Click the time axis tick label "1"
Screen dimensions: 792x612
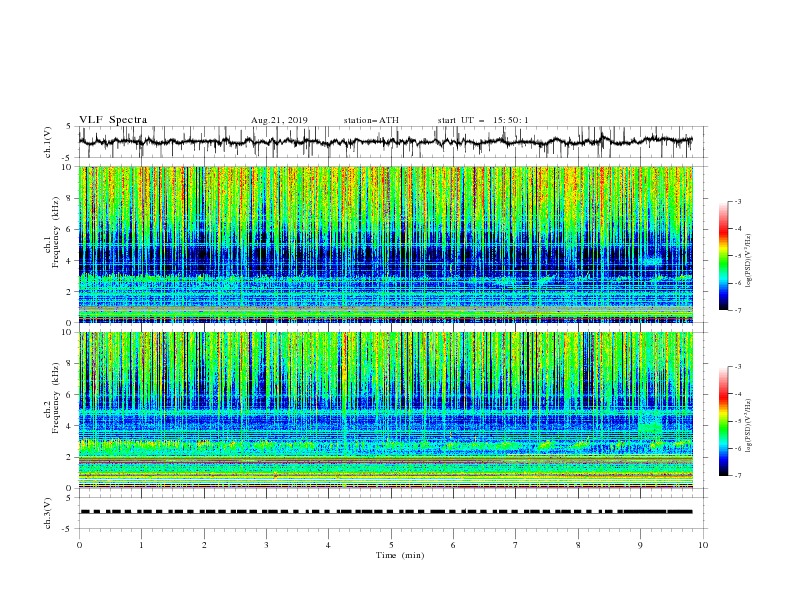click(x=141, y=545)
